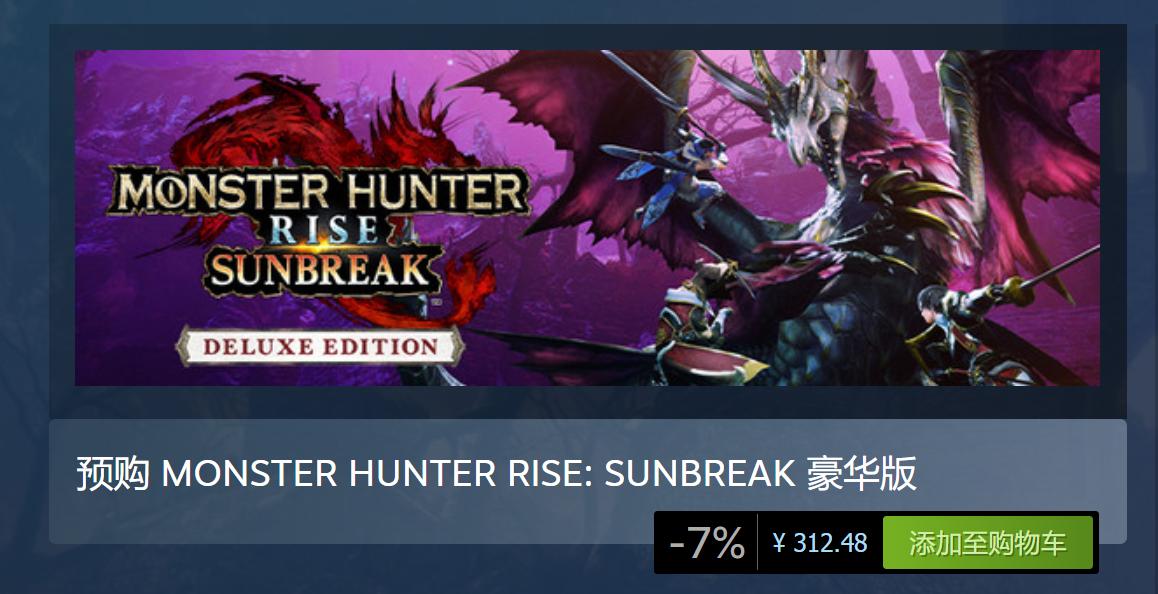Click the -7% discount badge
Viewport: 1158px width, 594px height.
(x=706, y=542)
